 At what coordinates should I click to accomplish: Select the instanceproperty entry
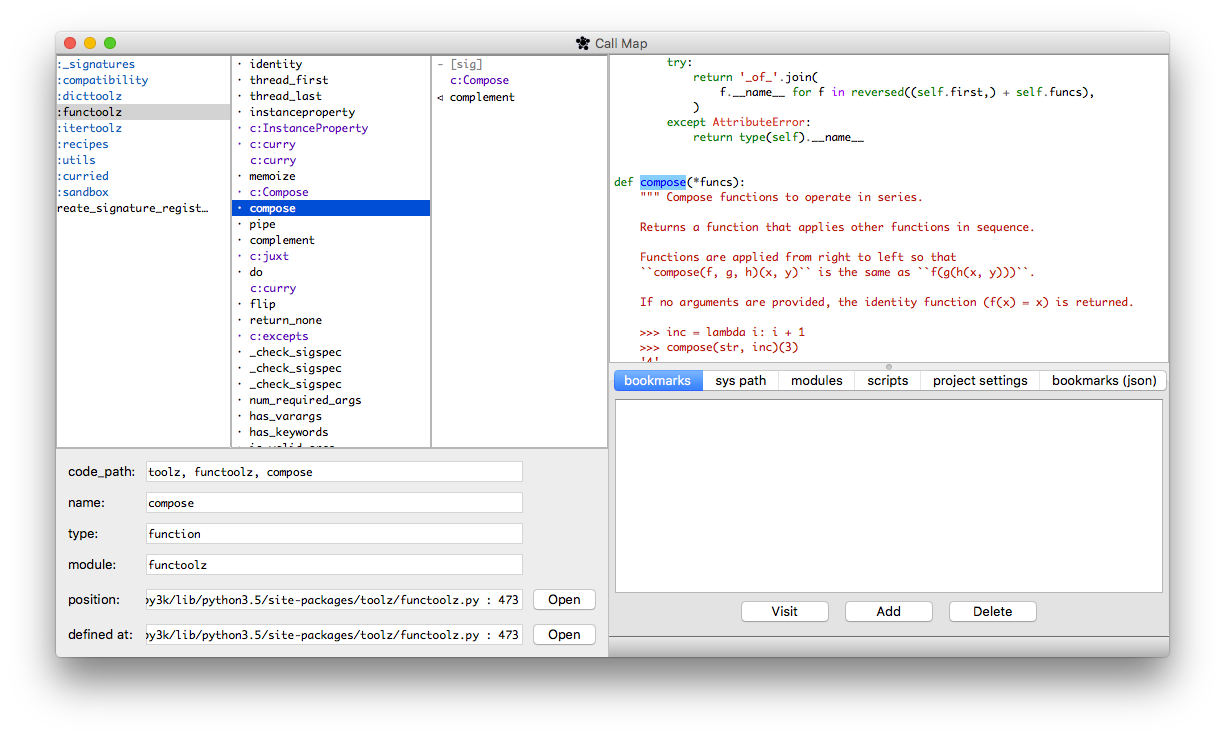point(331,112)
